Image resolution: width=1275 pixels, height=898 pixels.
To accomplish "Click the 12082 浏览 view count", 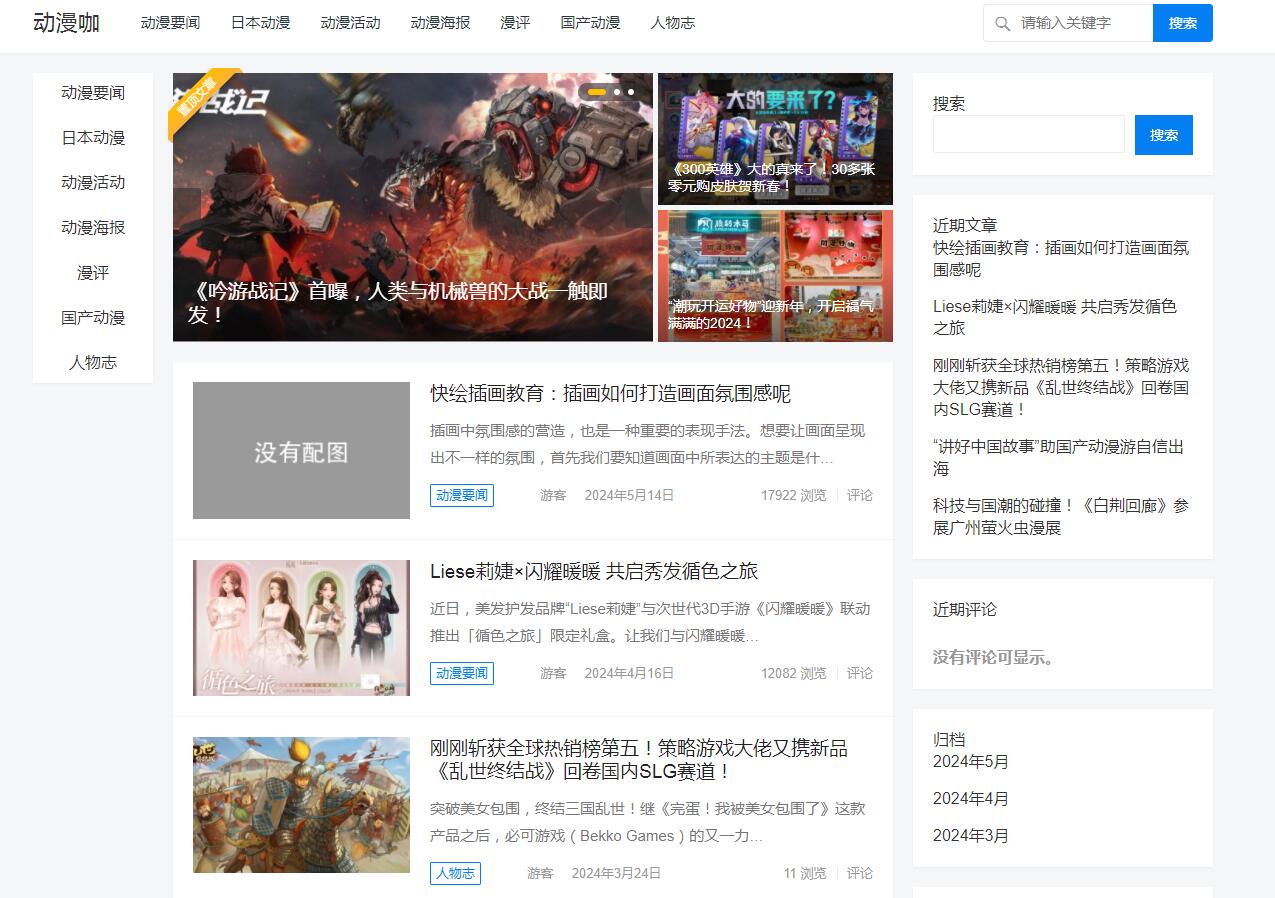I will tap(794, 673).
